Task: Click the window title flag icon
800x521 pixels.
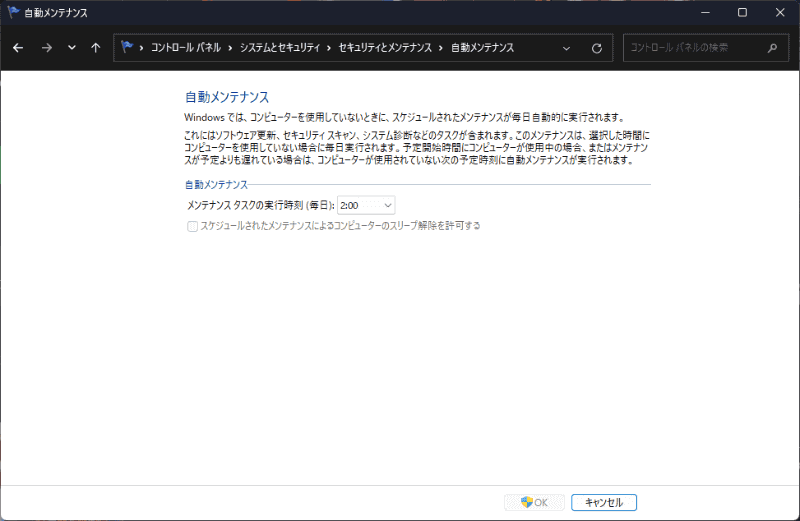Action: click(x=13, y=12)
